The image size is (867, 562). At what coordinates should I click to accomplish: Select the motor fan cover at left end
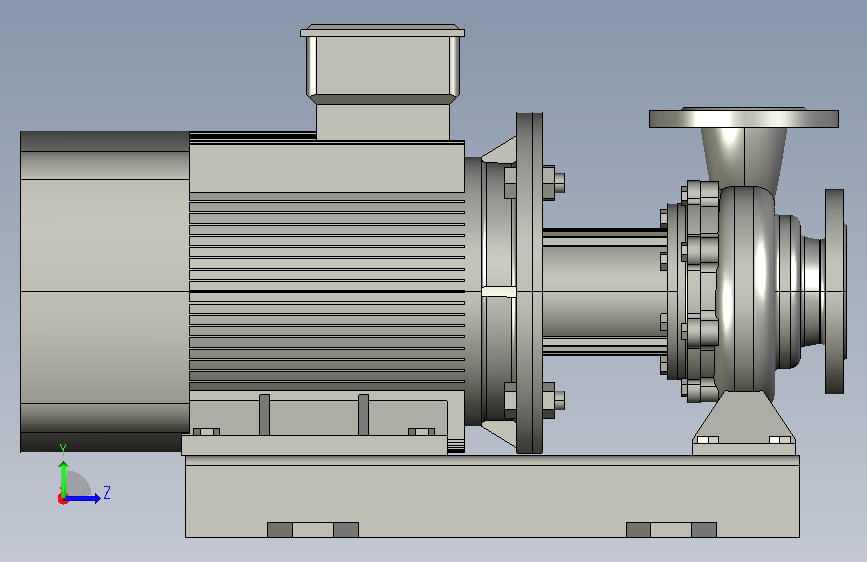pos(105,292)
